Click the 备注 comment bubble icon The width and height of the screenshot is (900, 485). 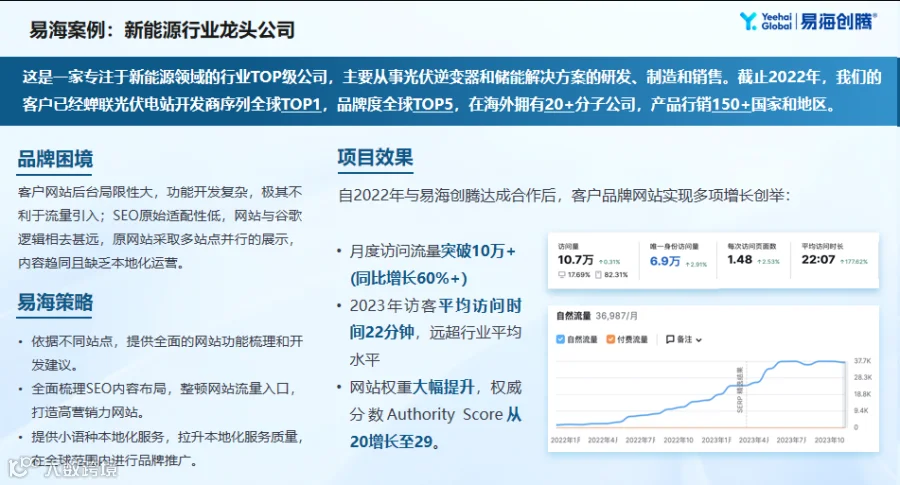click(x=669, y=339)
